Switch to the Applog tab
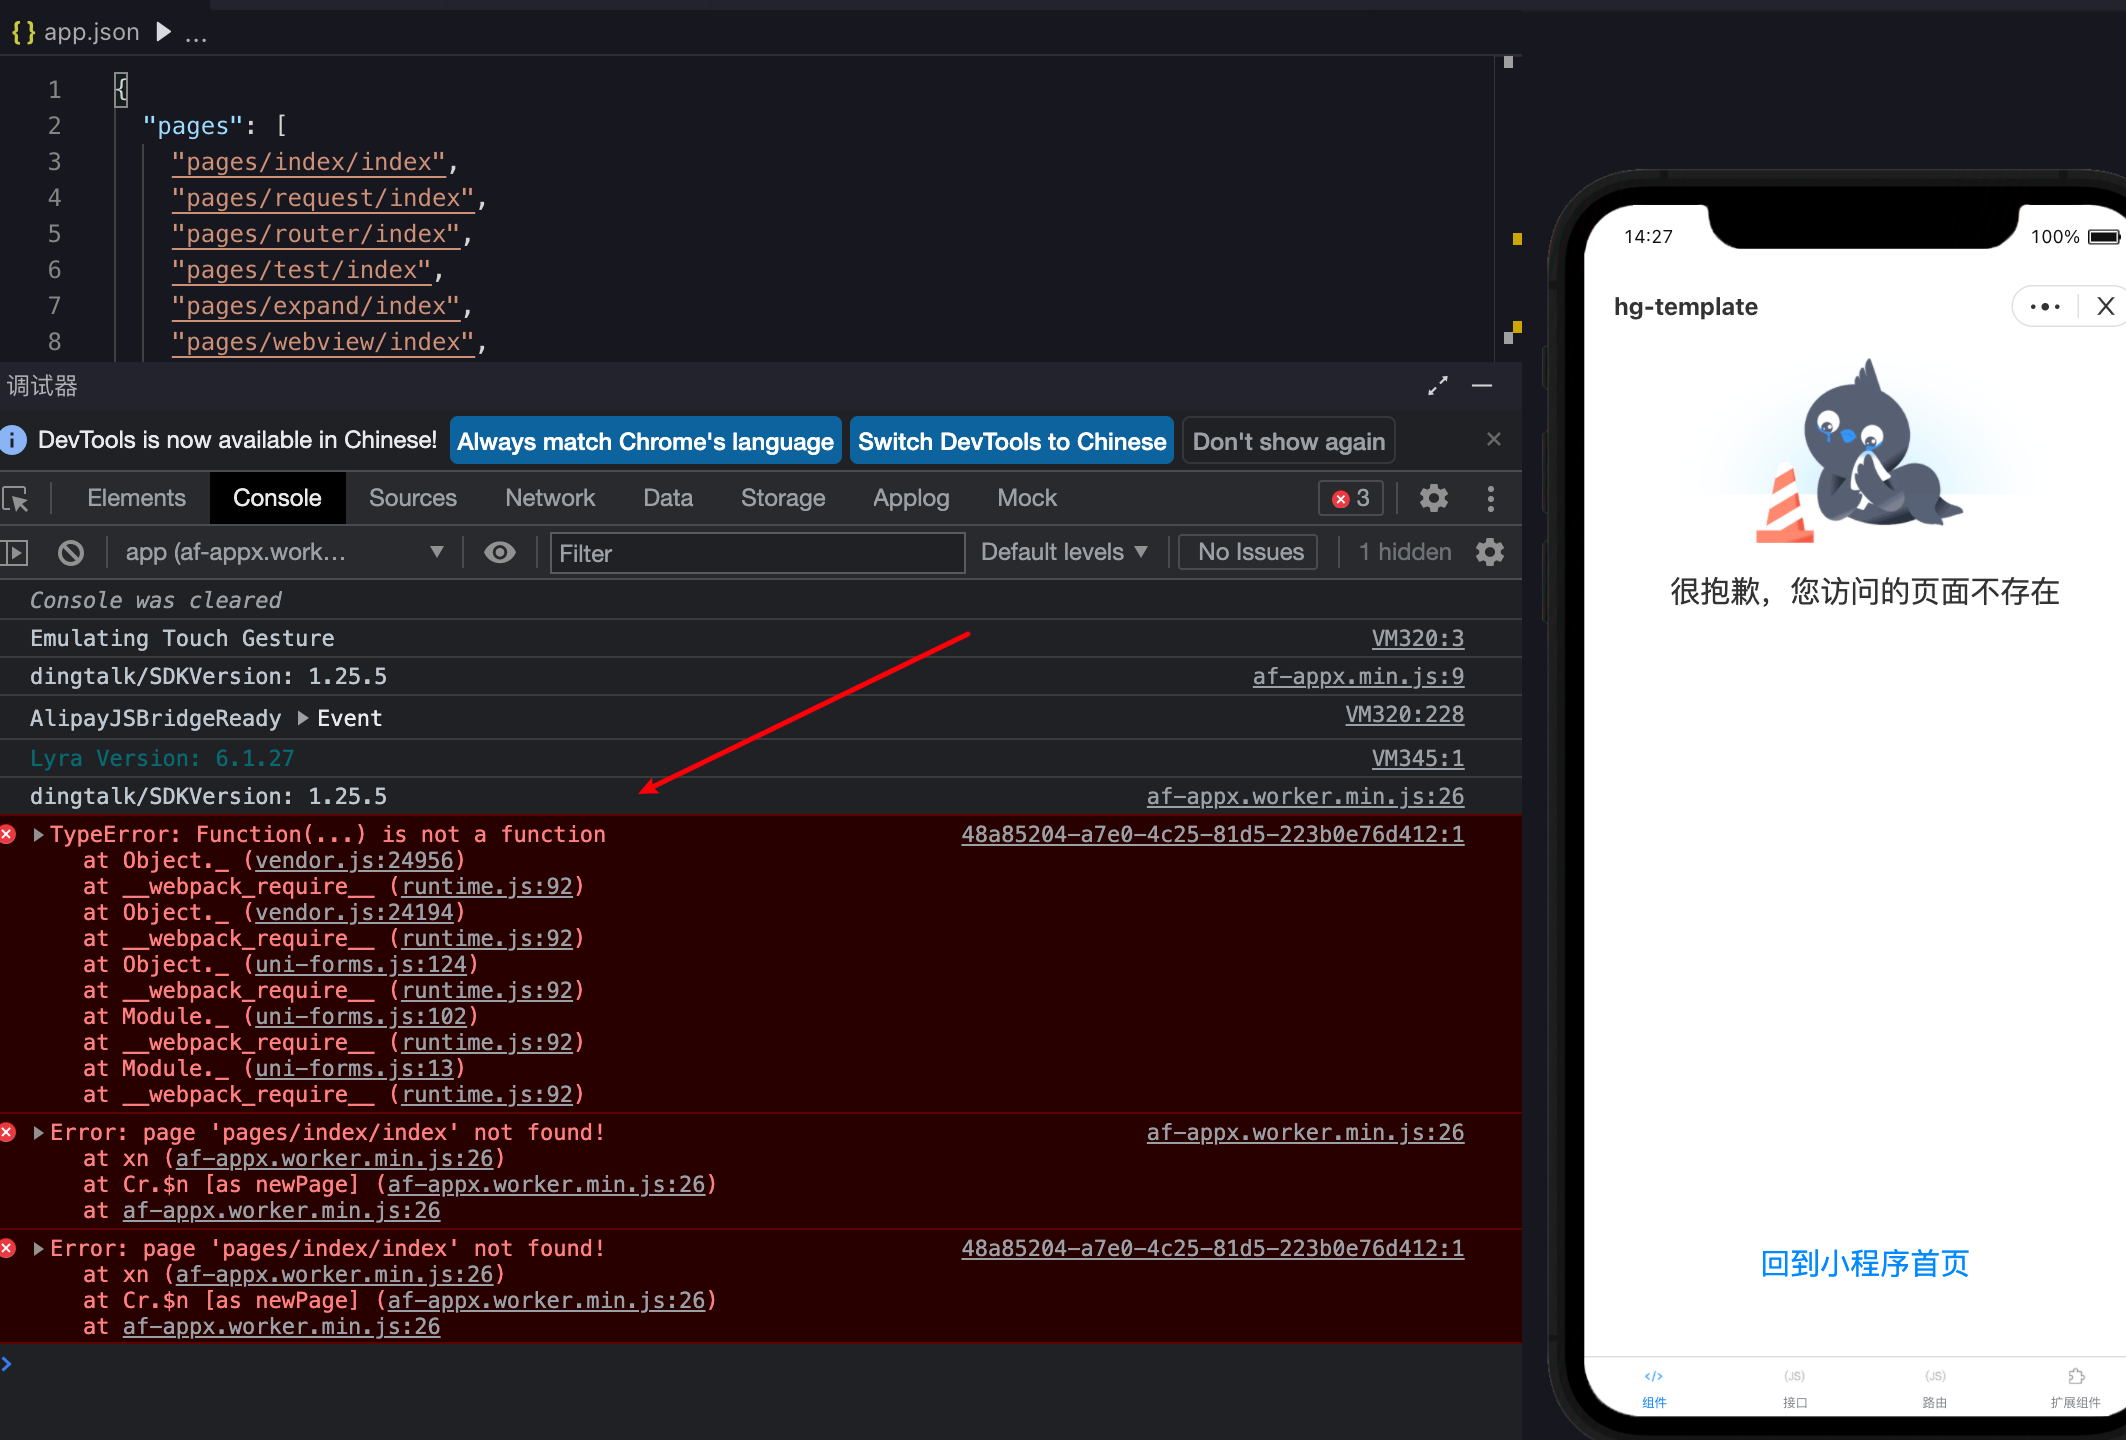2126x1440 pixels. coord(910,498)
